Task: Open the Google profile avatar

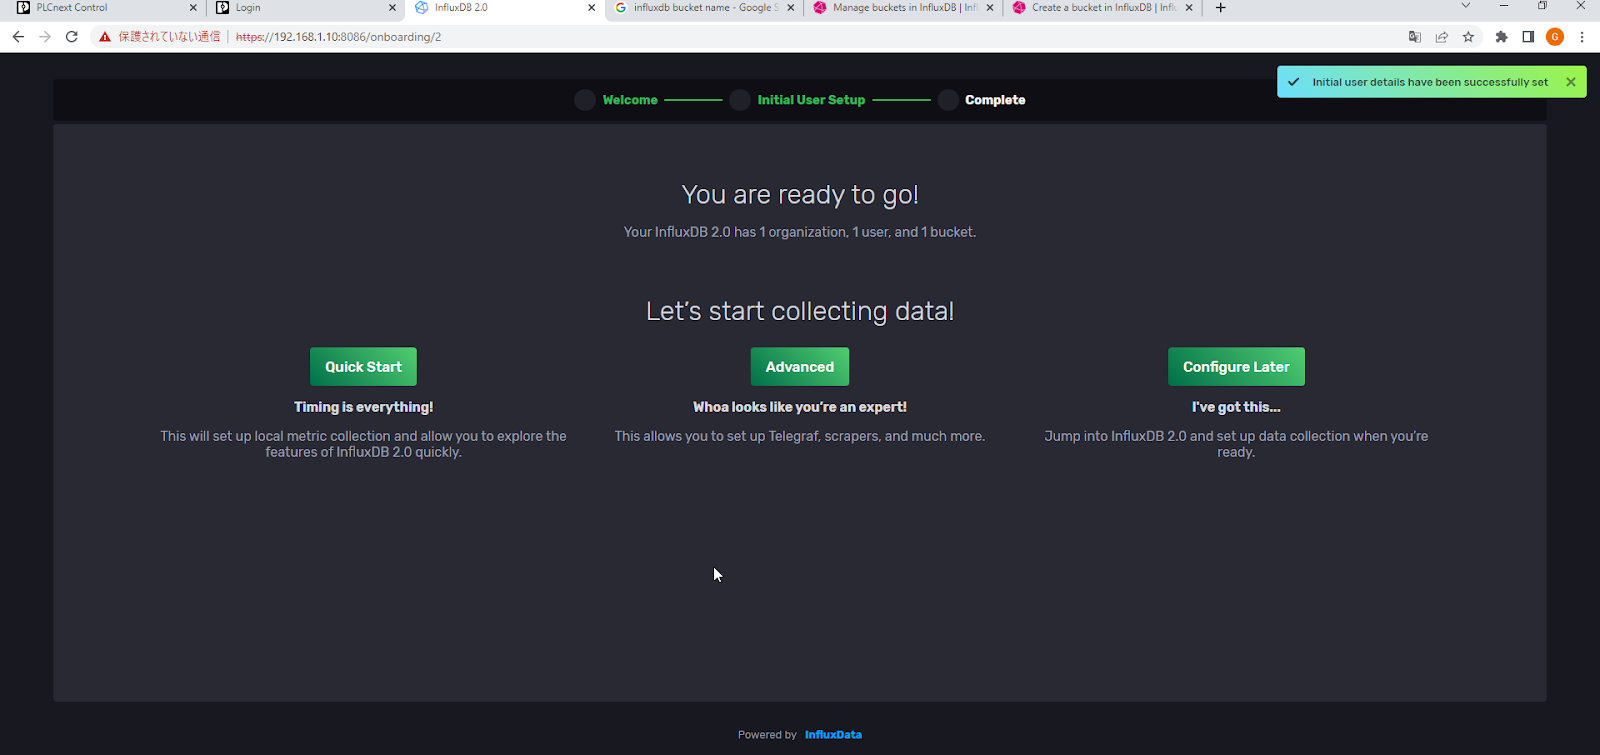Action: 1554,37
